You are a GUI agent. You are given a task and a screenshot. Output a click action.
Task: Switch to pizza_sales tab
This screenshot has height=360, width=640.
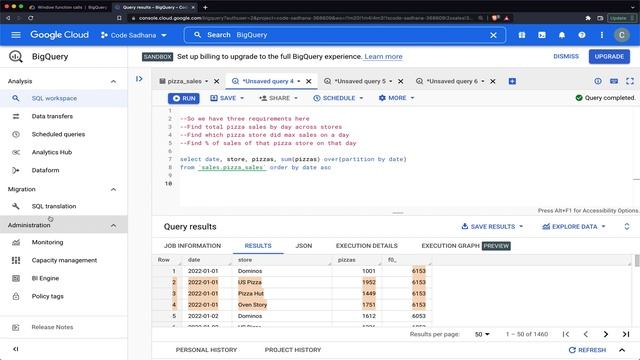click(184, 81)
